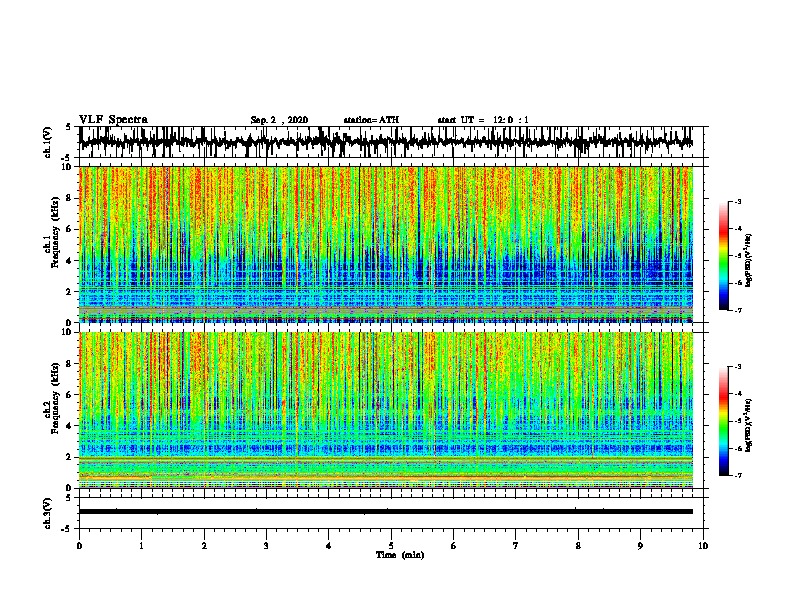Click the "5" tick on ch.1(V) axis
This screenshot has height=612, width=792.
point(68,127)
